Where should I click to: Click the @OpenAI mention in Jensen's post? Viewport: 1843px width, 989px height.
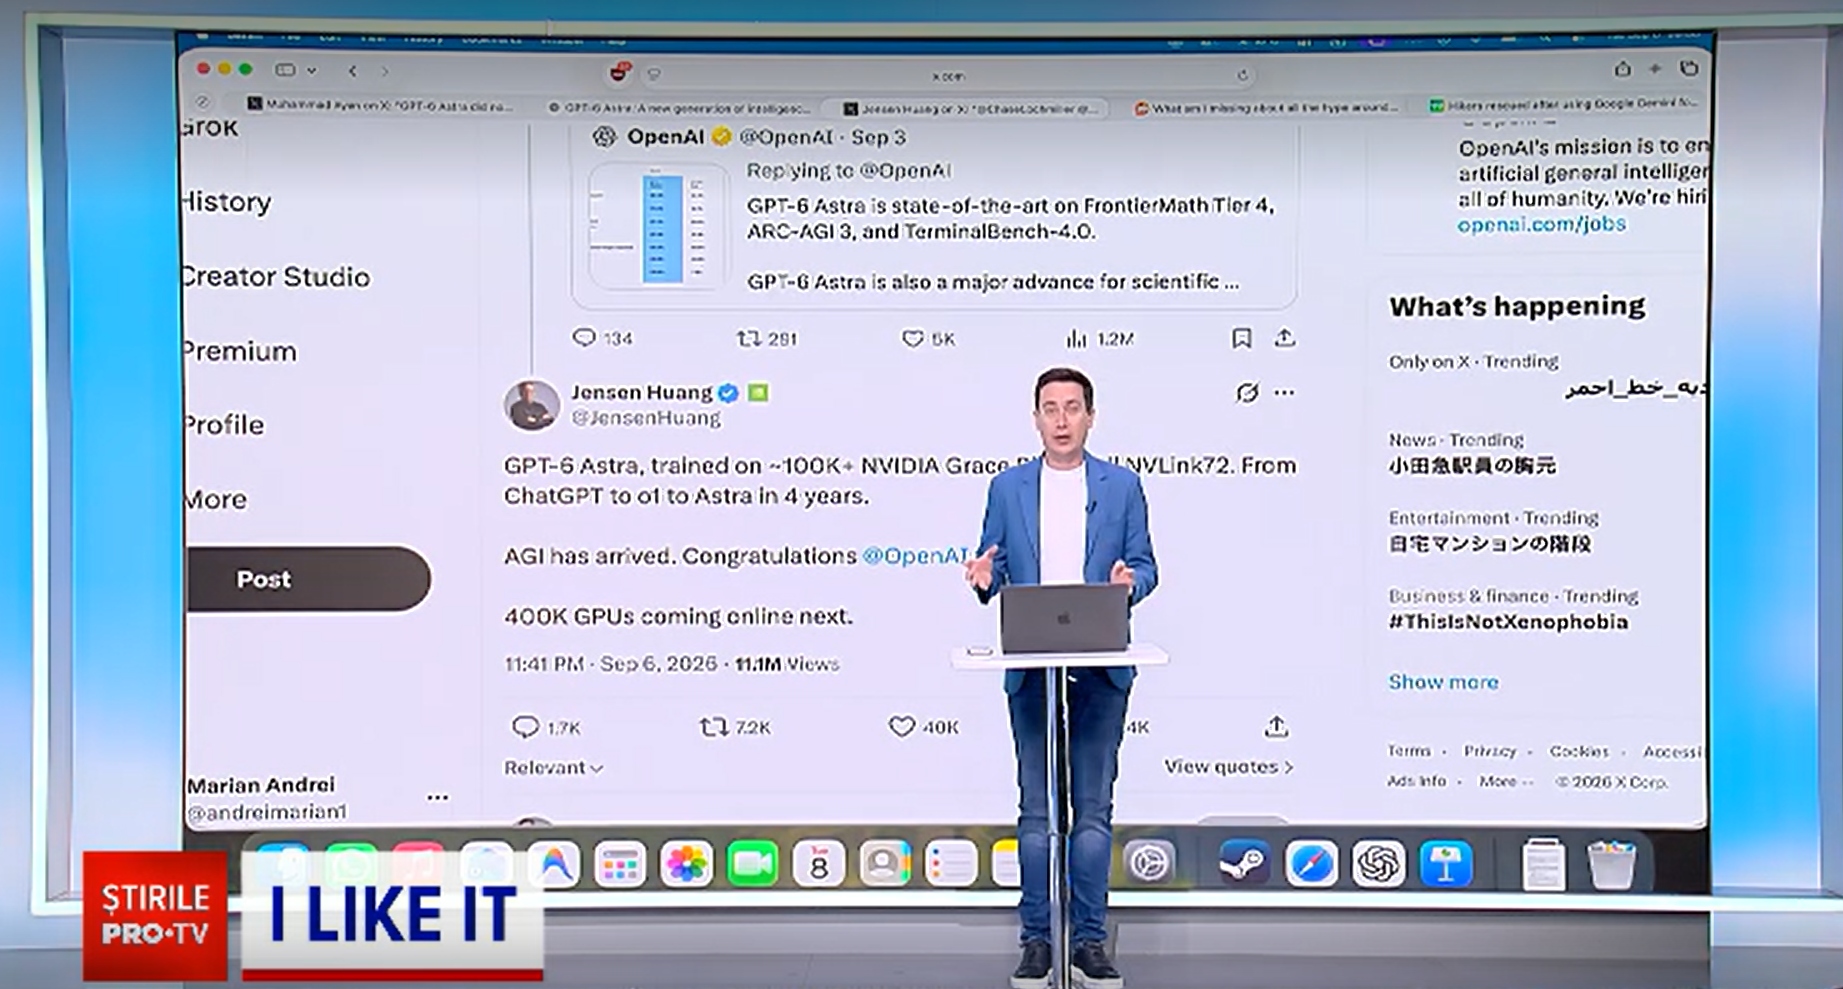[x=914, y=556]
